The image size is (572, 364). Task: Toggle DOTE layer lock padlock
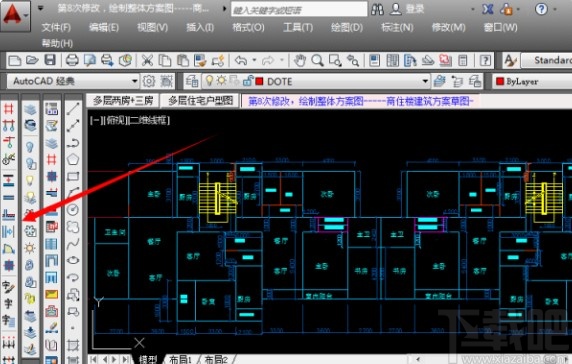point(248,81)
